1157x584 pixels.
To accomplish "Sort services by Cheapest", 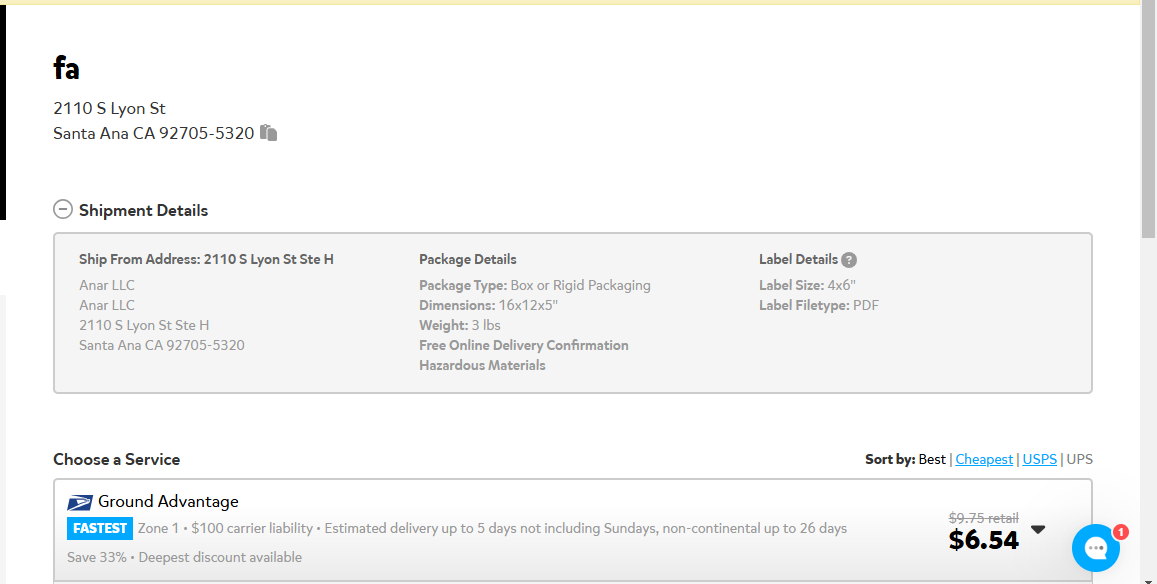I will tap(984, 459).
